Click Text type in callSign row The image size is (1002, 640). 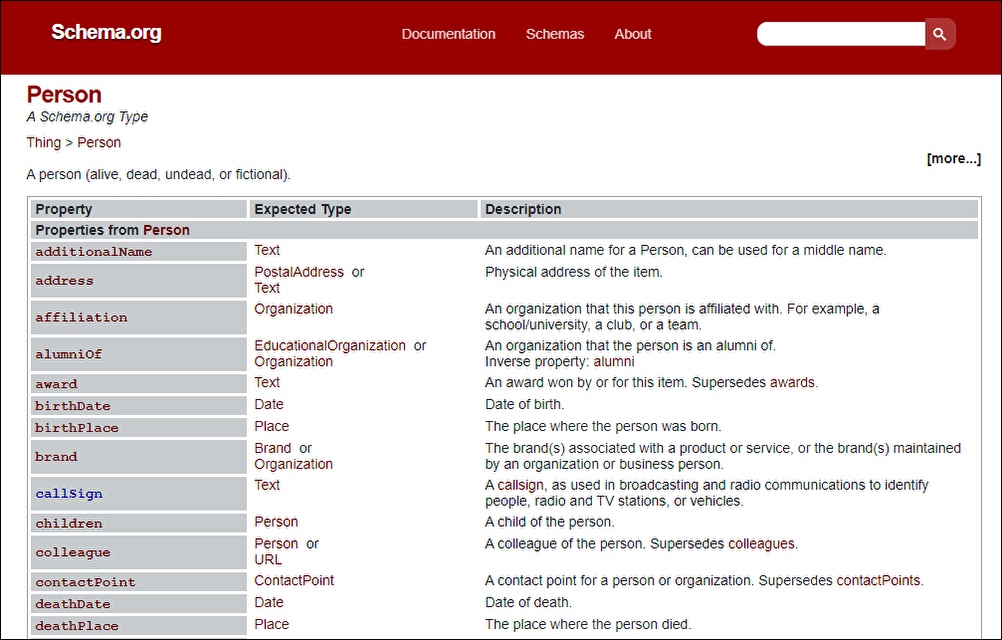point(267,485)
